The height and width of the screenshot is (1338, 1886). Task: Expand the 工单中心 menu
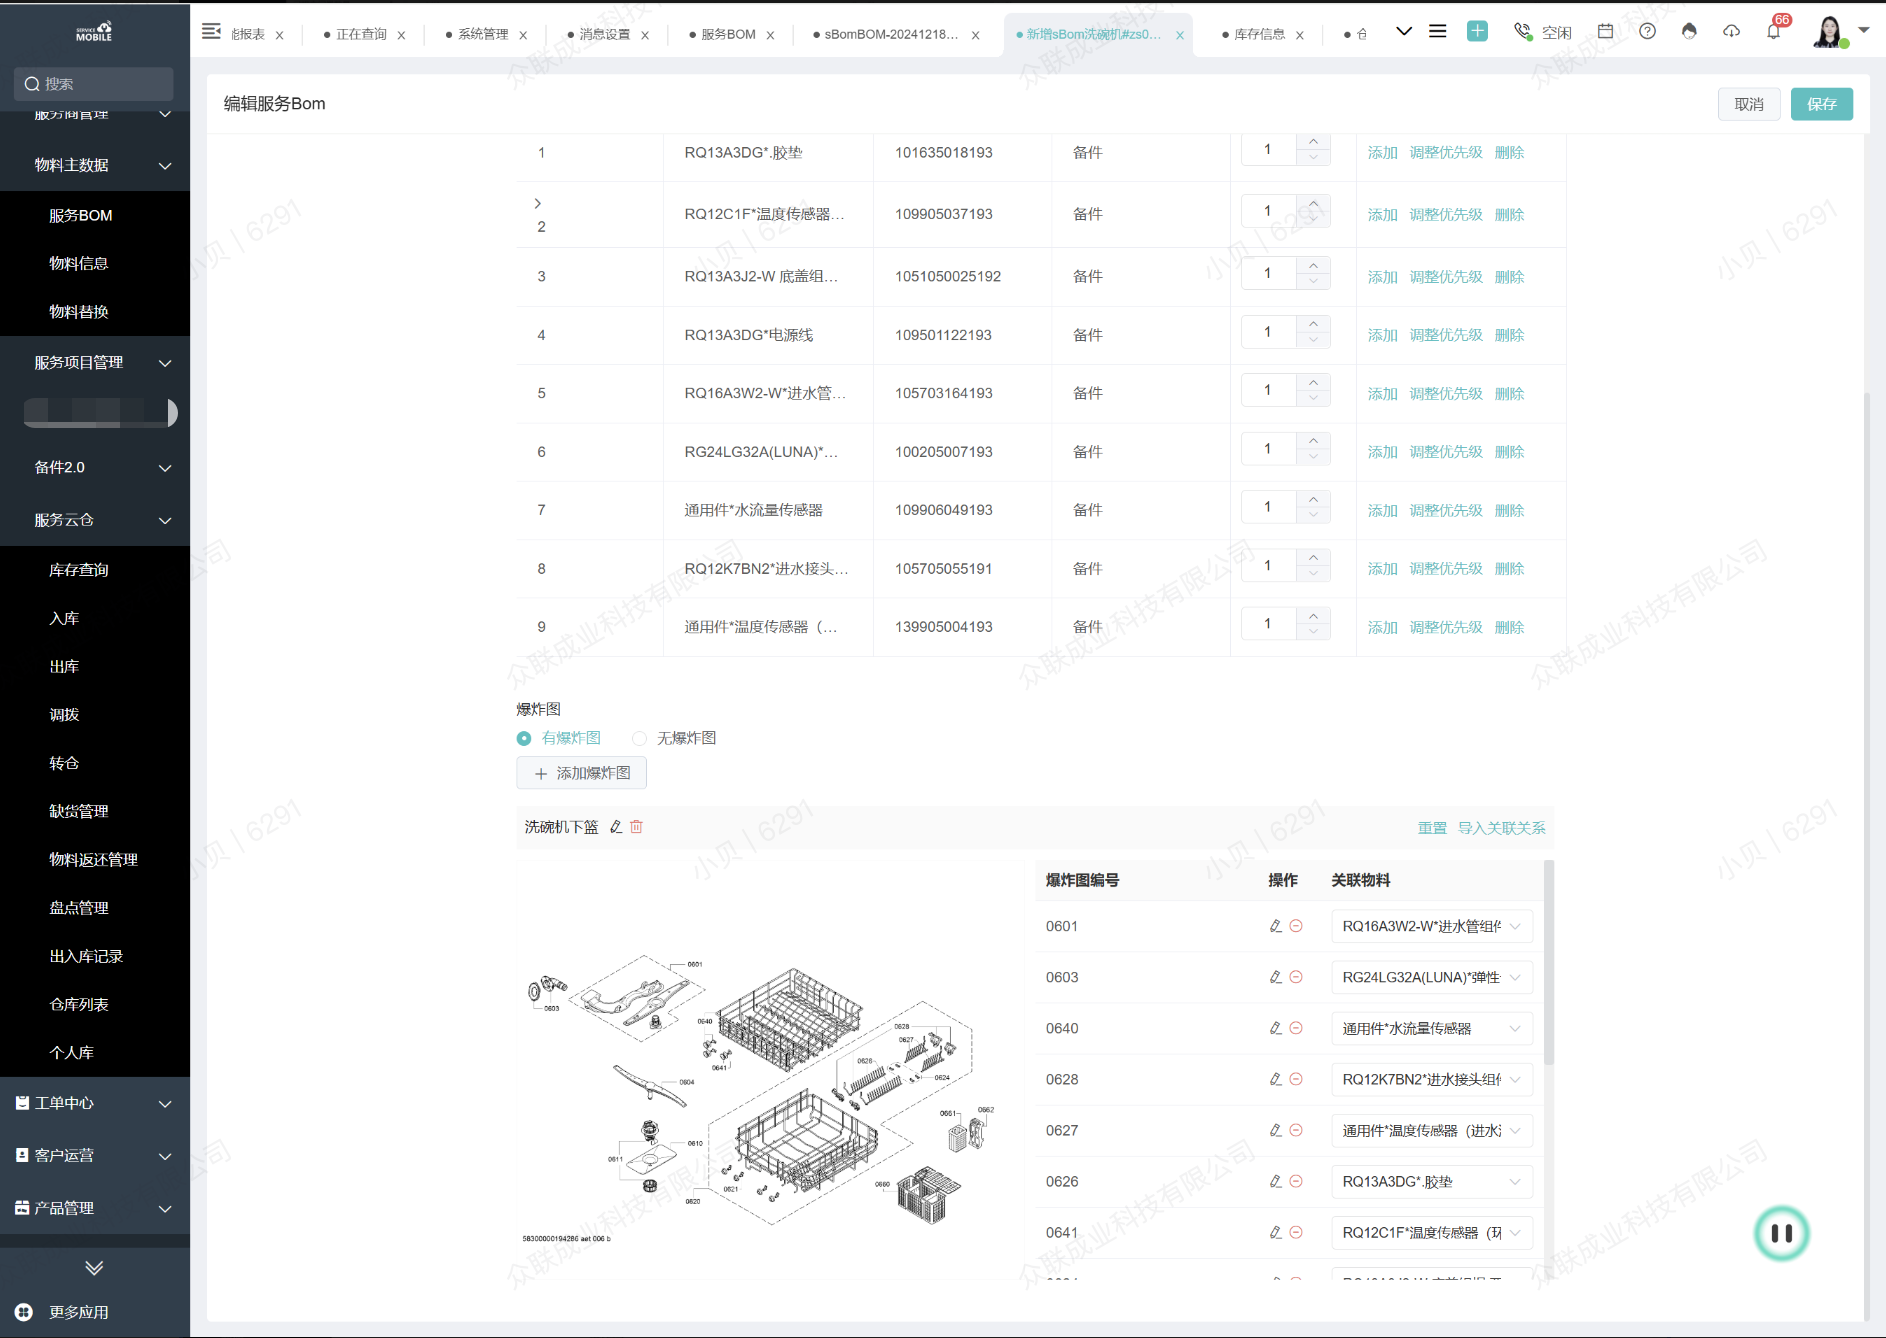coord(95,1103)
